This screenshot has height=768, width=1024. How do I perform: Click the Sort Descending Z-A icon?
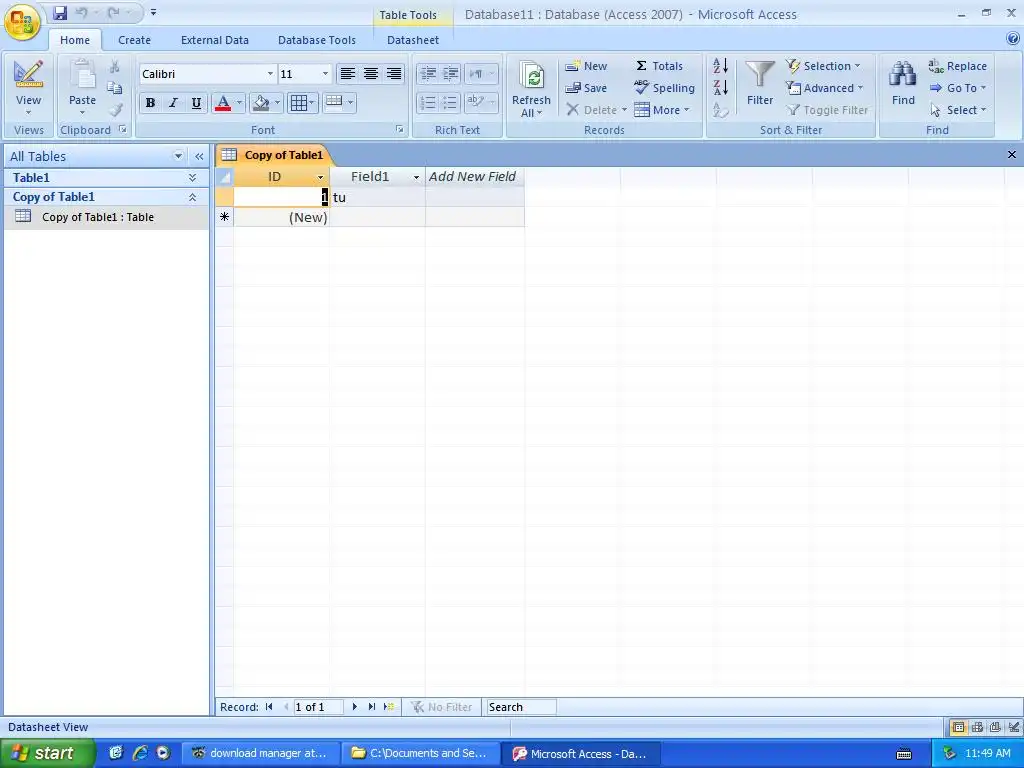click(x=720, y=88)
